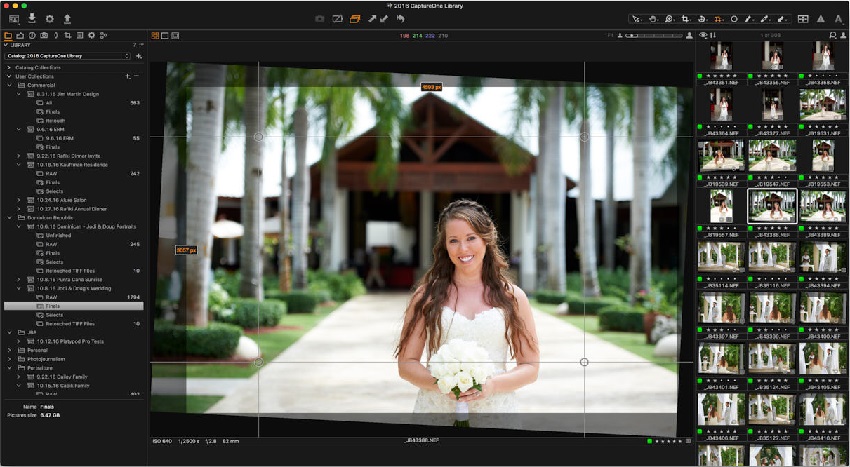Select the pointer cursor tool
850x467 pixels.
(x=636, y=19)
